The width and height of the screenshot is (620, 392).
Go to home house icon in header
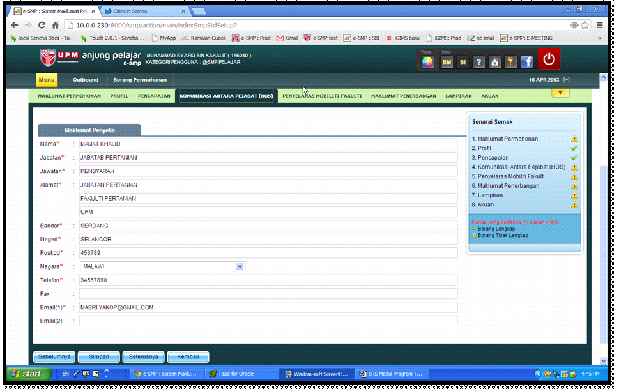coord(495,62)
